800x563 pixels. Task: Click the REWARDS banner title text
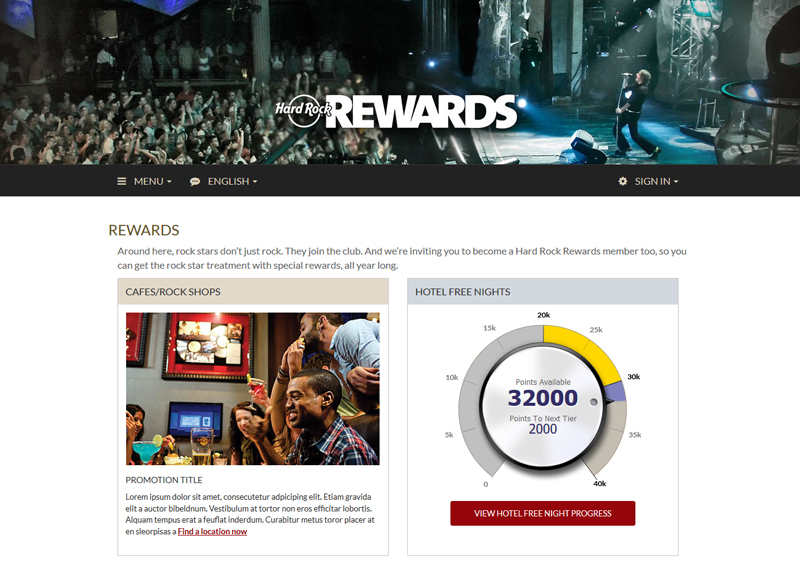point(424,112)
